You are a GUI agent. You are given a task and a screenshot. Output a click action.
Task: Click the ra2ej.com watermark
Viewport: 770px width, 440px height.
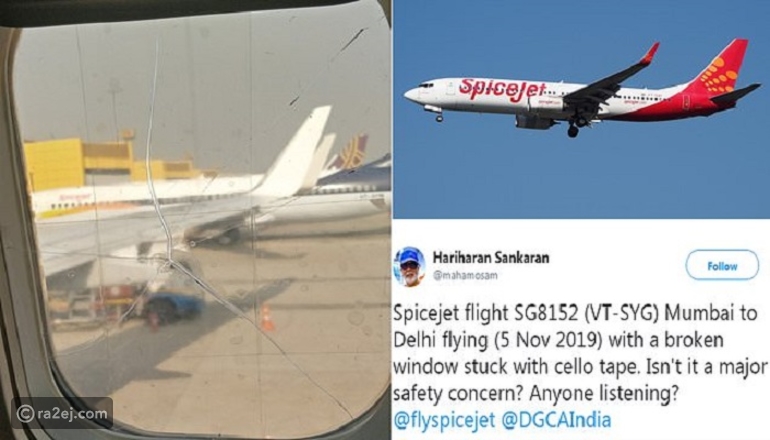click(x=62, y=413)
